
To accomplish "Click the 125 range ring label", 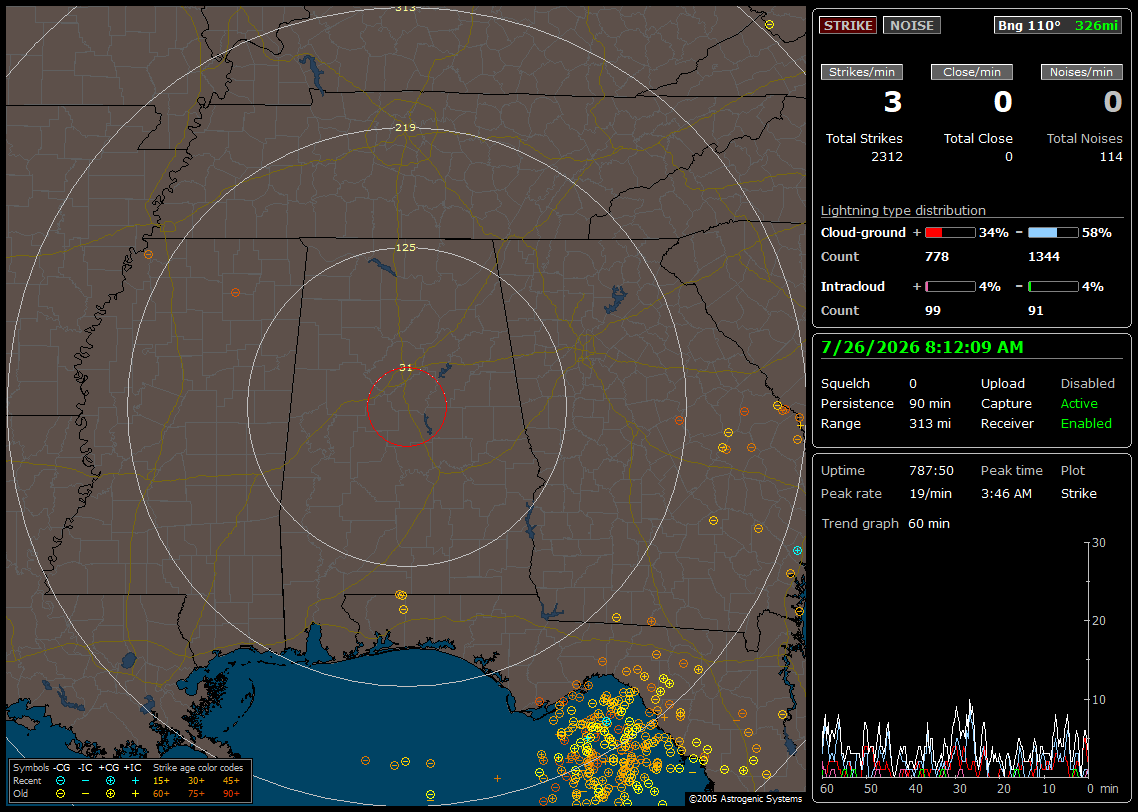I will [406, 247].
